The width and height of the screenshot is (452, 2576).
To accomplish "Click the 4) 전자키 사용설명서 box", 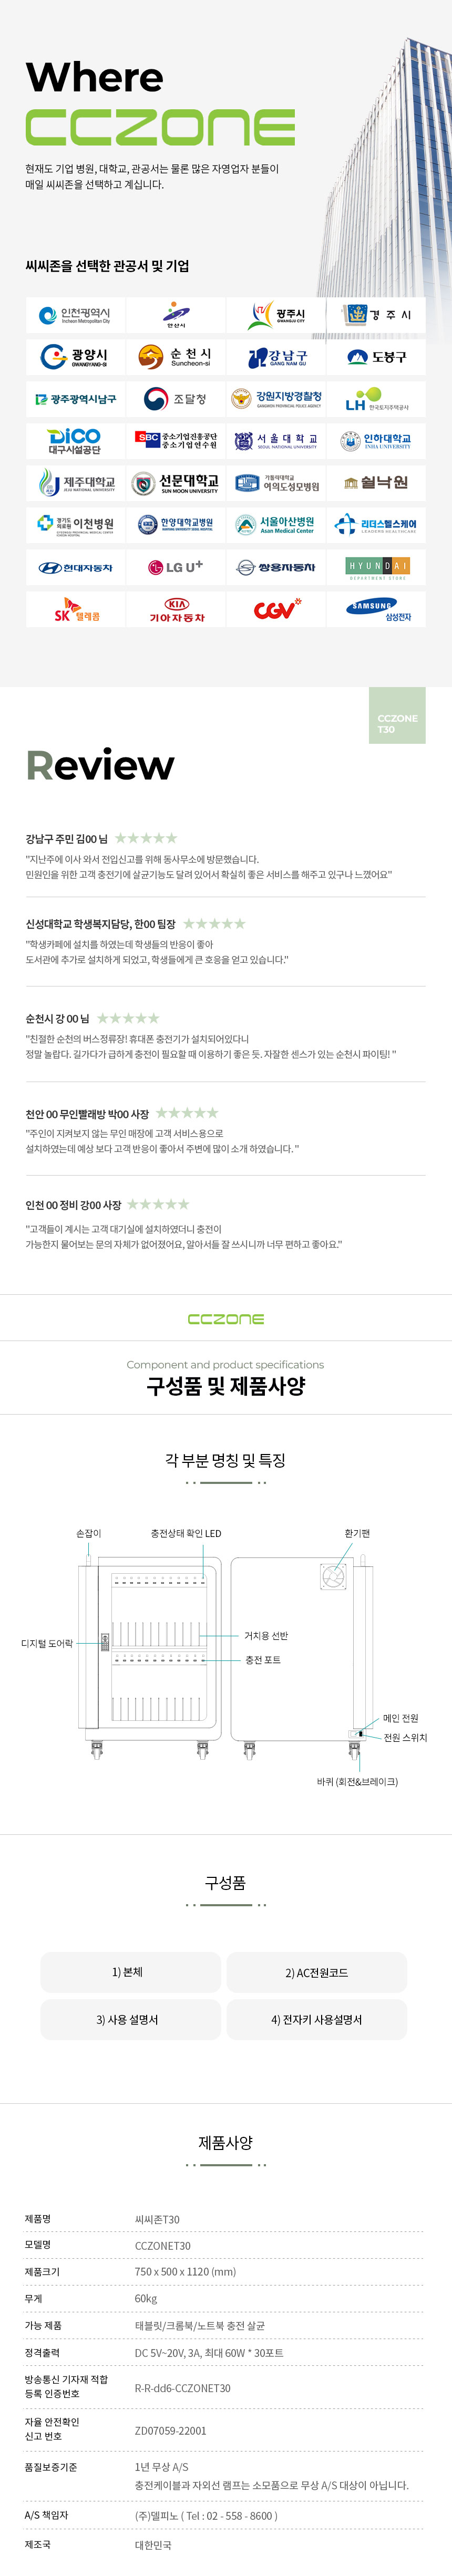I will [317, 2019].
